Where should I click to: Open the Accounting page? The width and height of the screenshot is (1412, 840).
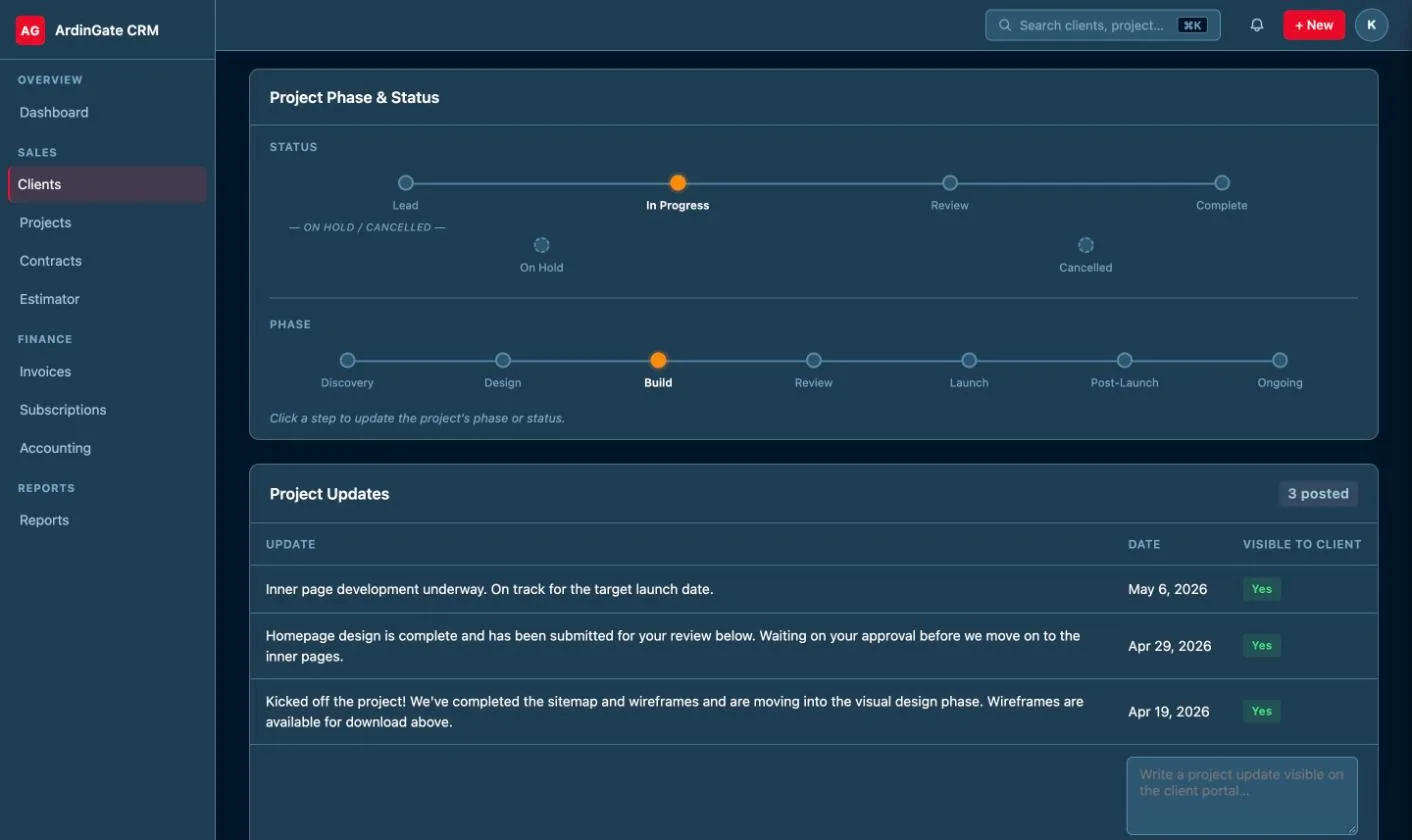tap(108, 447)
